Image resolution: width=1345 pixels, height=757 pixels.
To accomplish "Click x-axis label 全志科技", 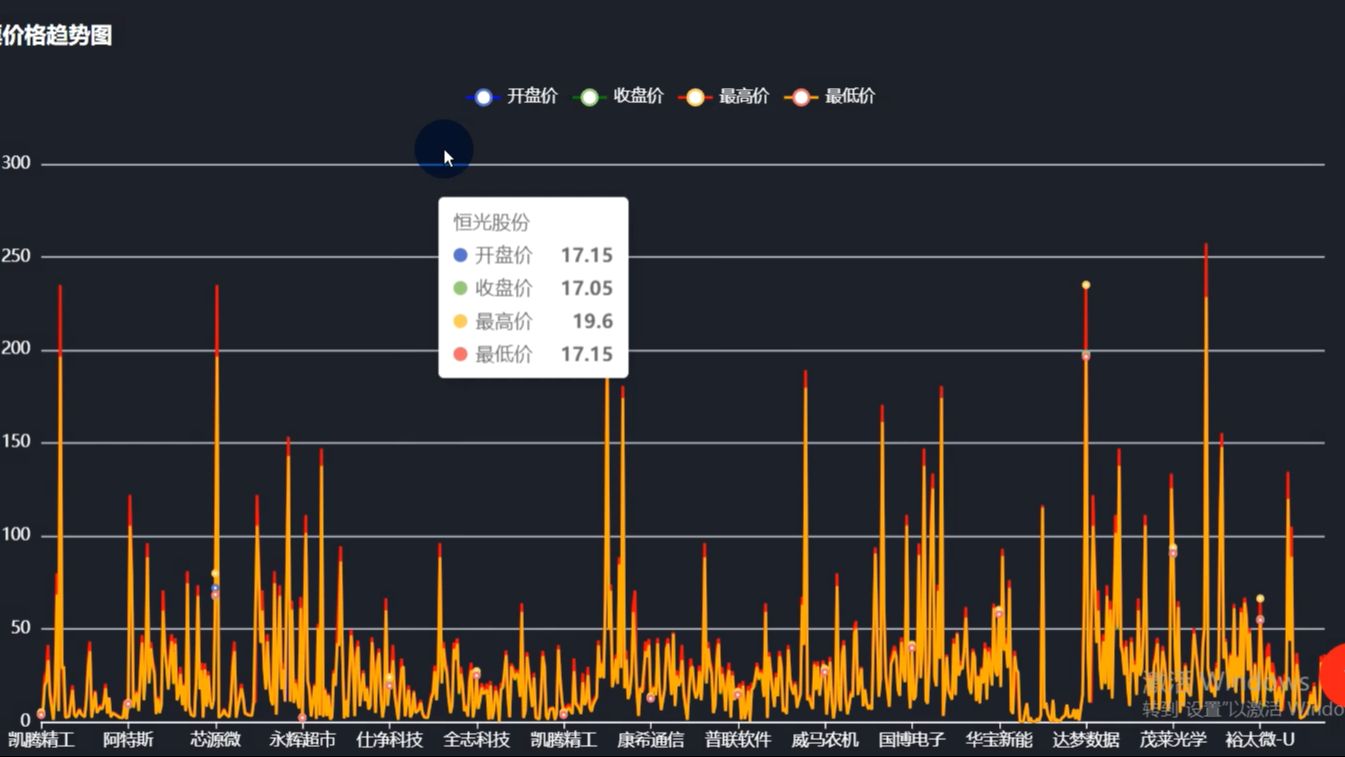I will pos(476,740).
